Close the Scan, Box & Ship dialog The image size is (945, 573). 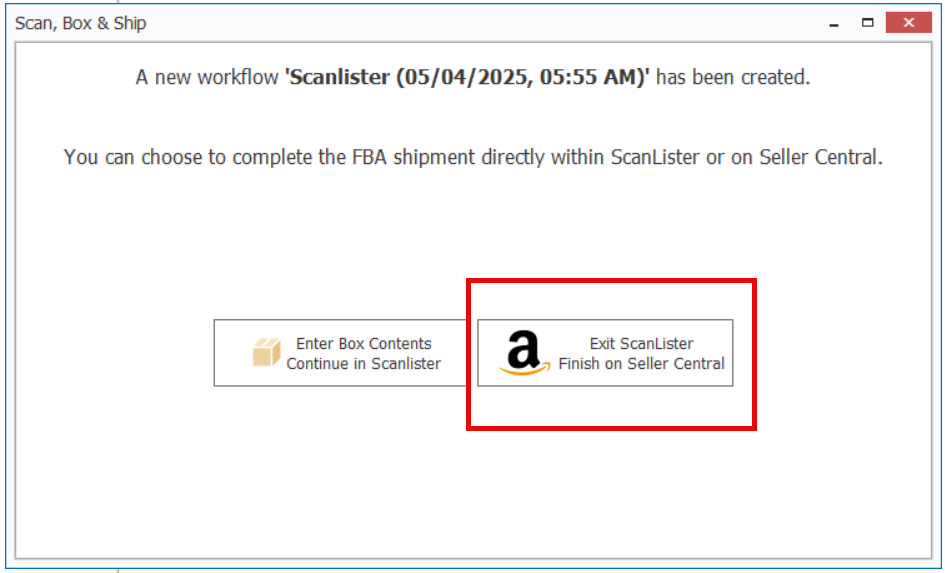click(x=909, y=23)
